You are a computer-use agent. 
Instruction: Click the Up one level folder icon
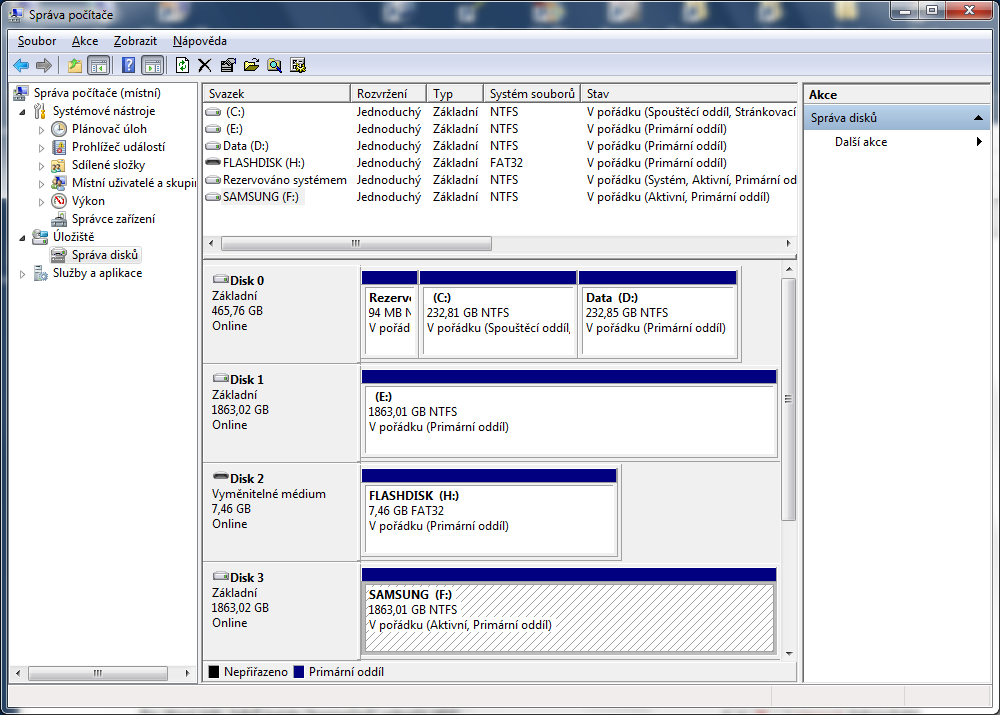point(74,65)
